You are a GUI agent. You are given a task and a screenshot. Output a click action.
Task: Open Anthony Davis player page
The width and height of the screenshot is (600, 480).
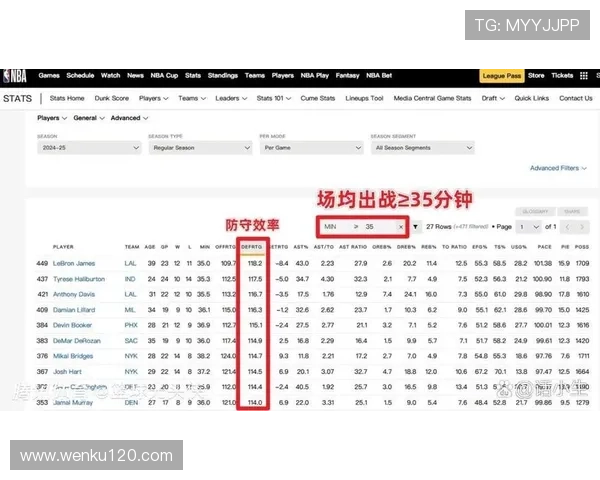click(74, 294)
